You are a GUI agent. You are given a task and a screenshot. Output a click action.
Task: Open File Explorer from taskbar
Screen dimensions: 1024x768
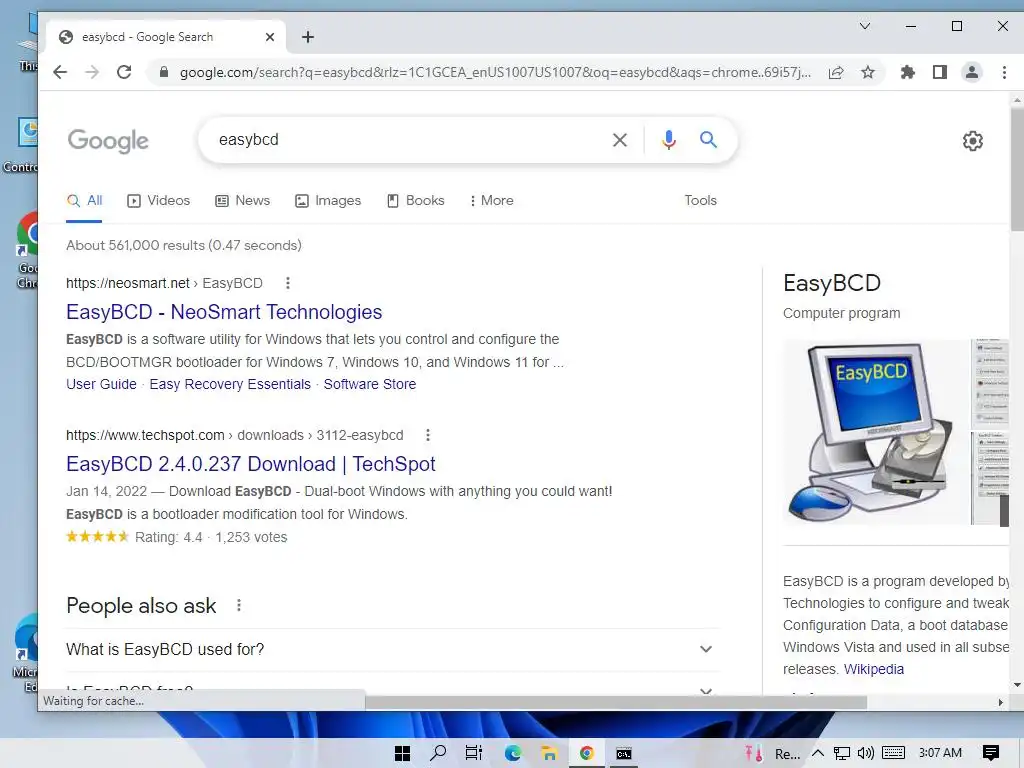(549, 753)
